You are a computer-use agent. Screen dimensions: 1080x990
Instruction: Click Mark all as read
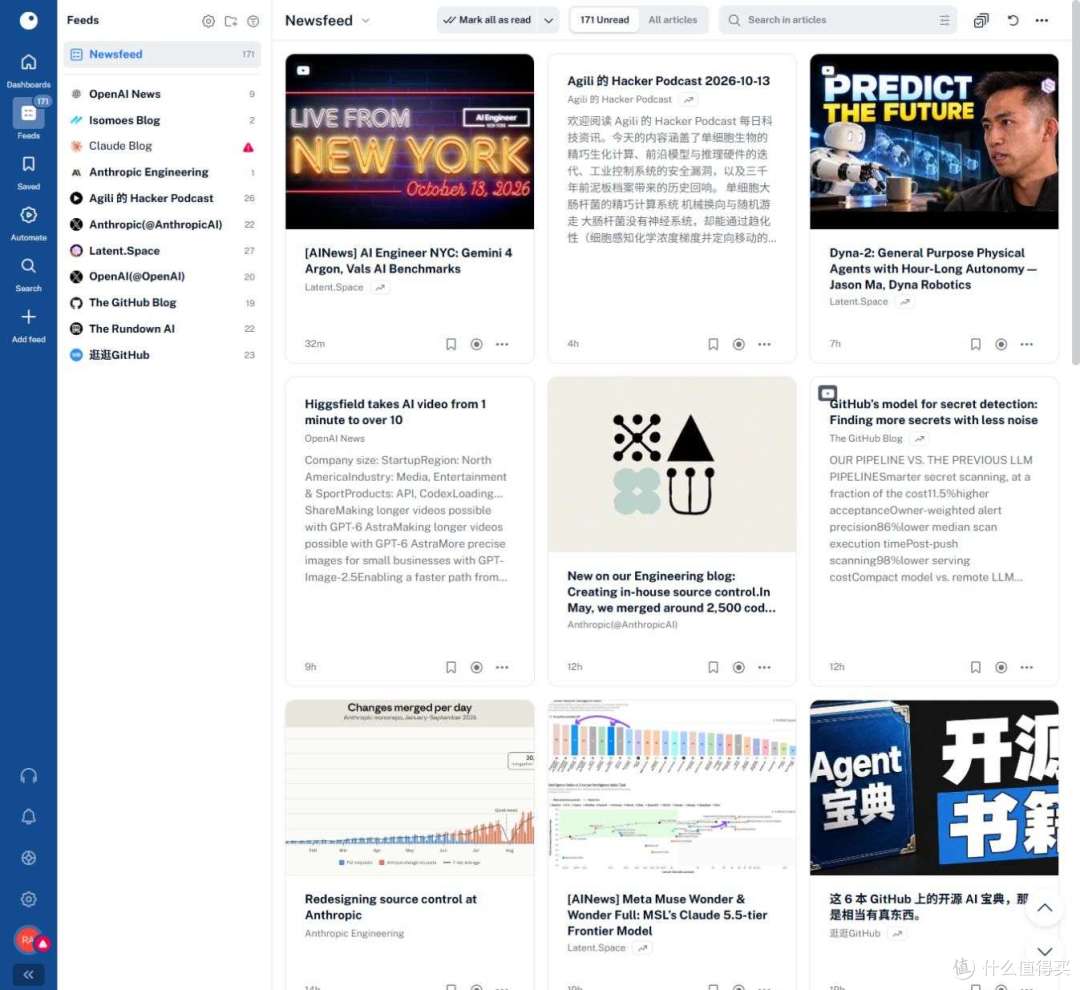point(488,20)
